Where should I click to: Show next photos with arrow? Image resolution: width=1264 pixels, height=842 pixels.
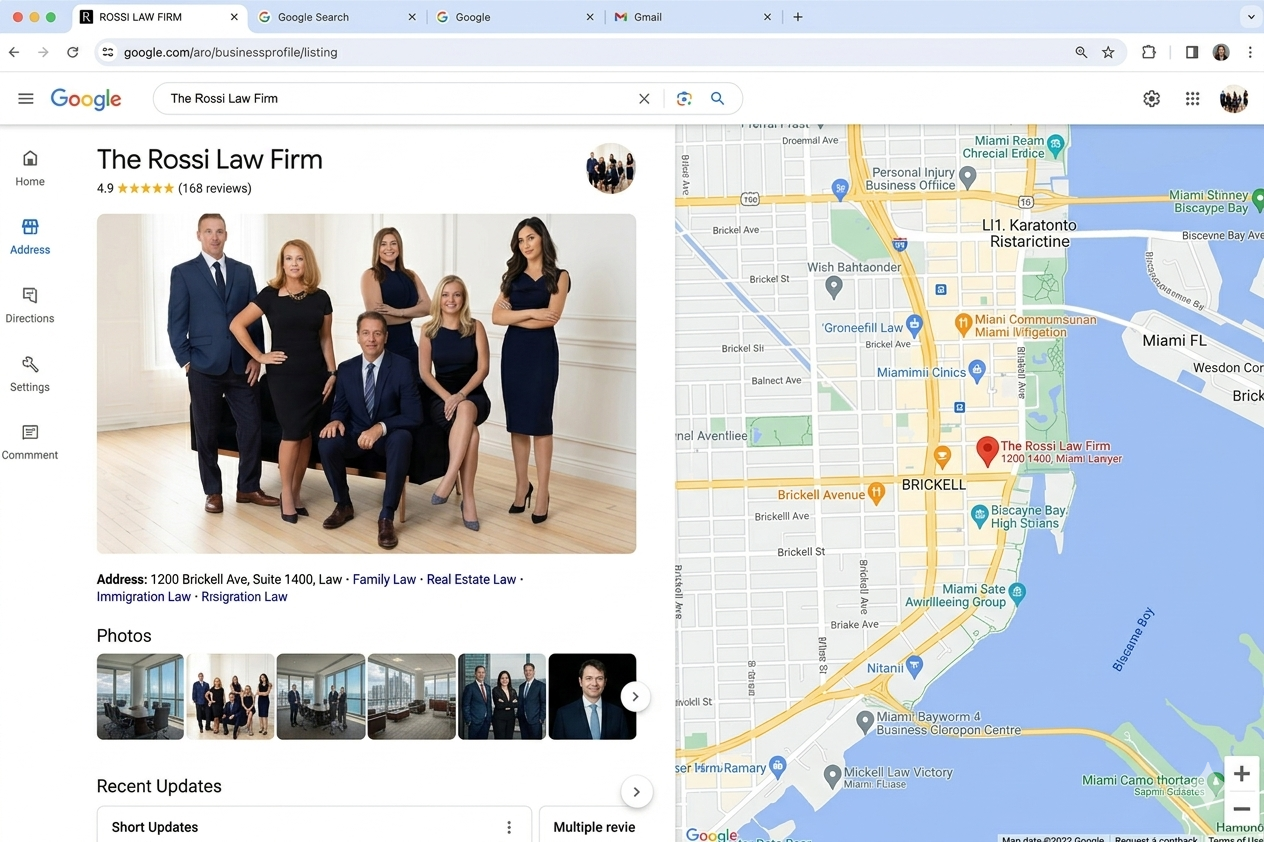(x=635, y=697)
